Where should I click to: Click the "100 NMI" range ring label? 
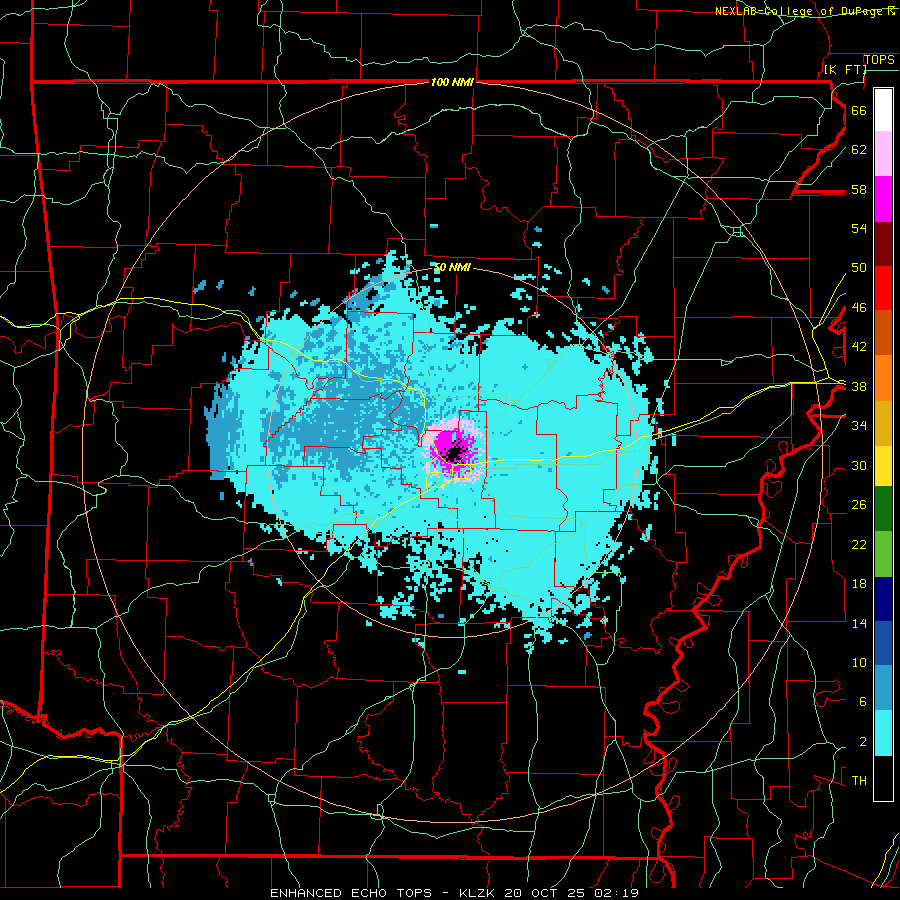click(x=452, y=83)
